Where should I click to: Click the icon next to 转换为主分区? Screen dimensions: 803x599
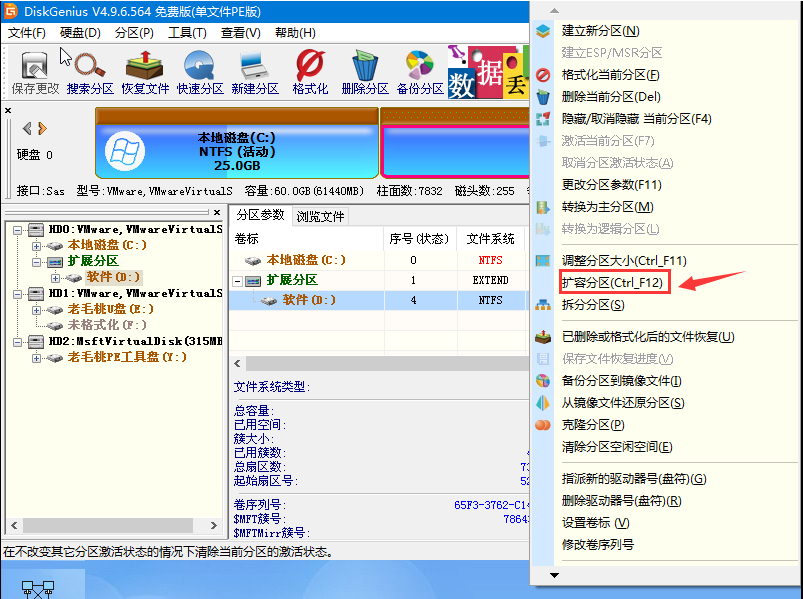tap(543, 207)
